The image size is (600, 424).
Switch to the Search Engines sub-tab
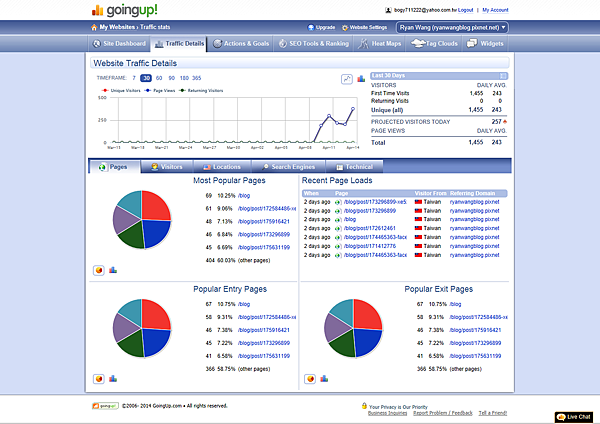click(289, 167)
